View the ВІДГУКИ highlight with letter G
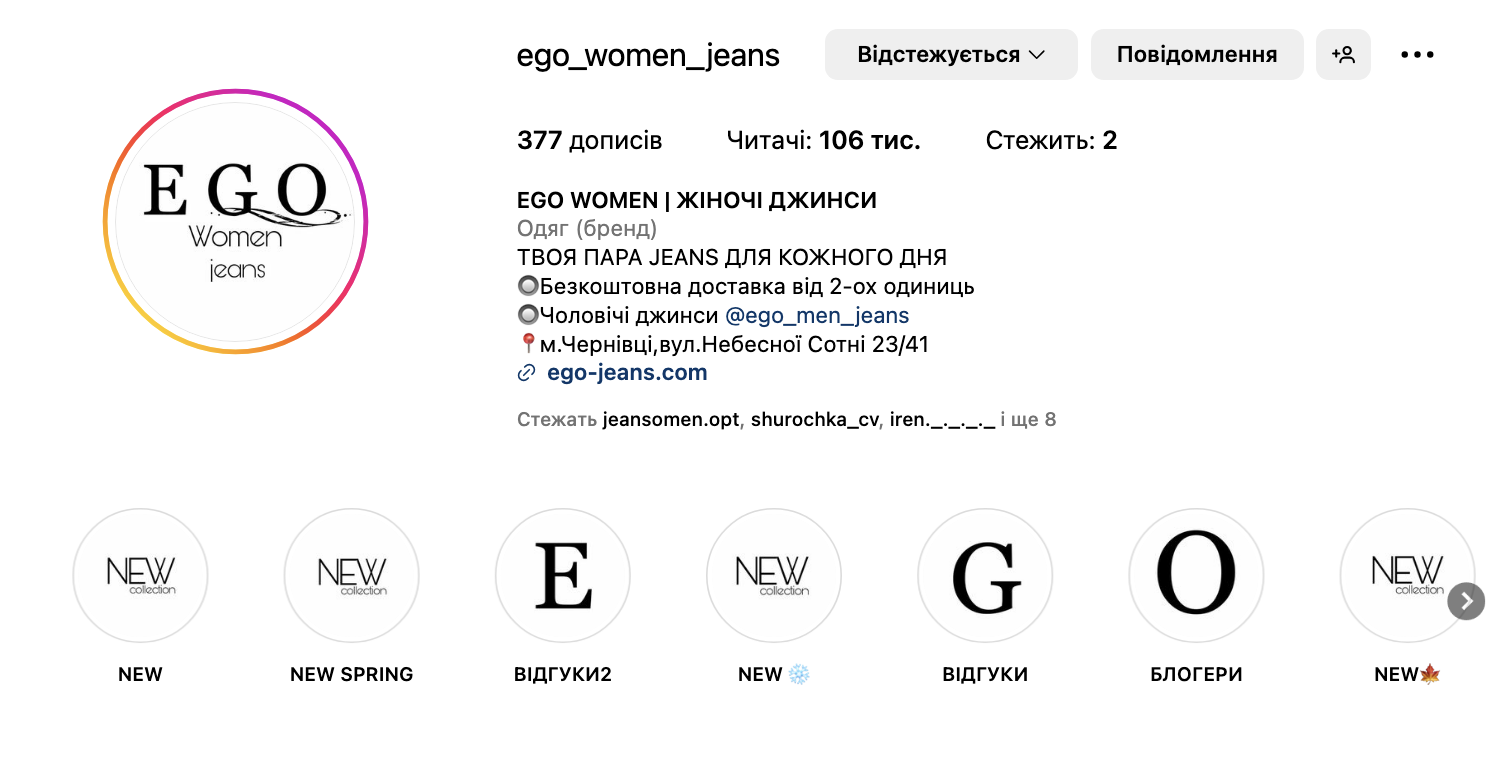1502x772 pixels. [985, 576]
